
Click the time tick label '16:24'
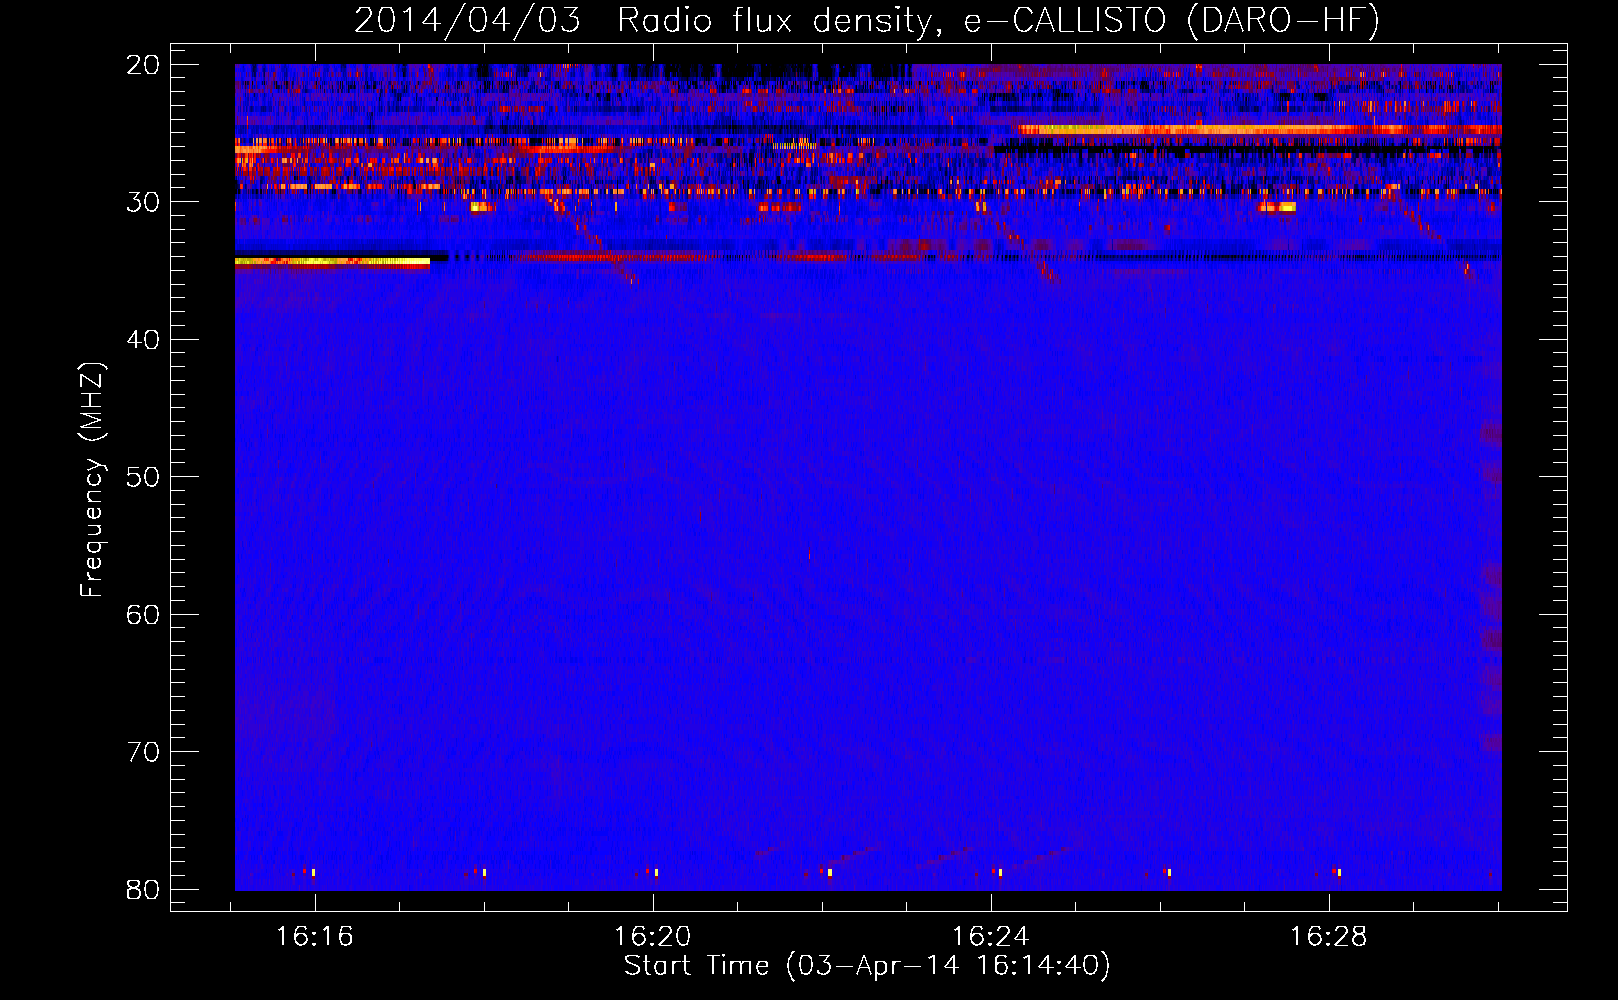tap(991, 937)
